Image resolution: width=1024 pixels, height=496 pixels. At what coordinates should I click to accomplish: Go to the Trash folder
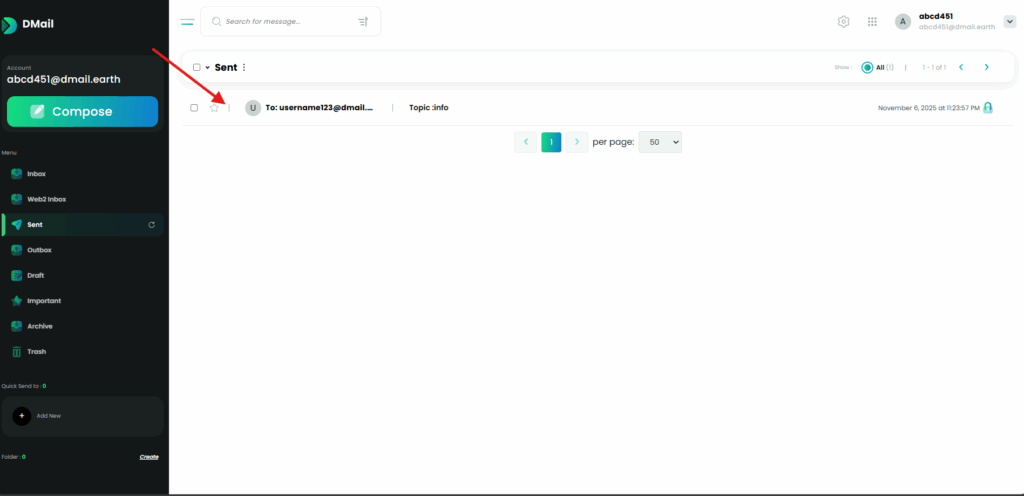click(36, 352)
